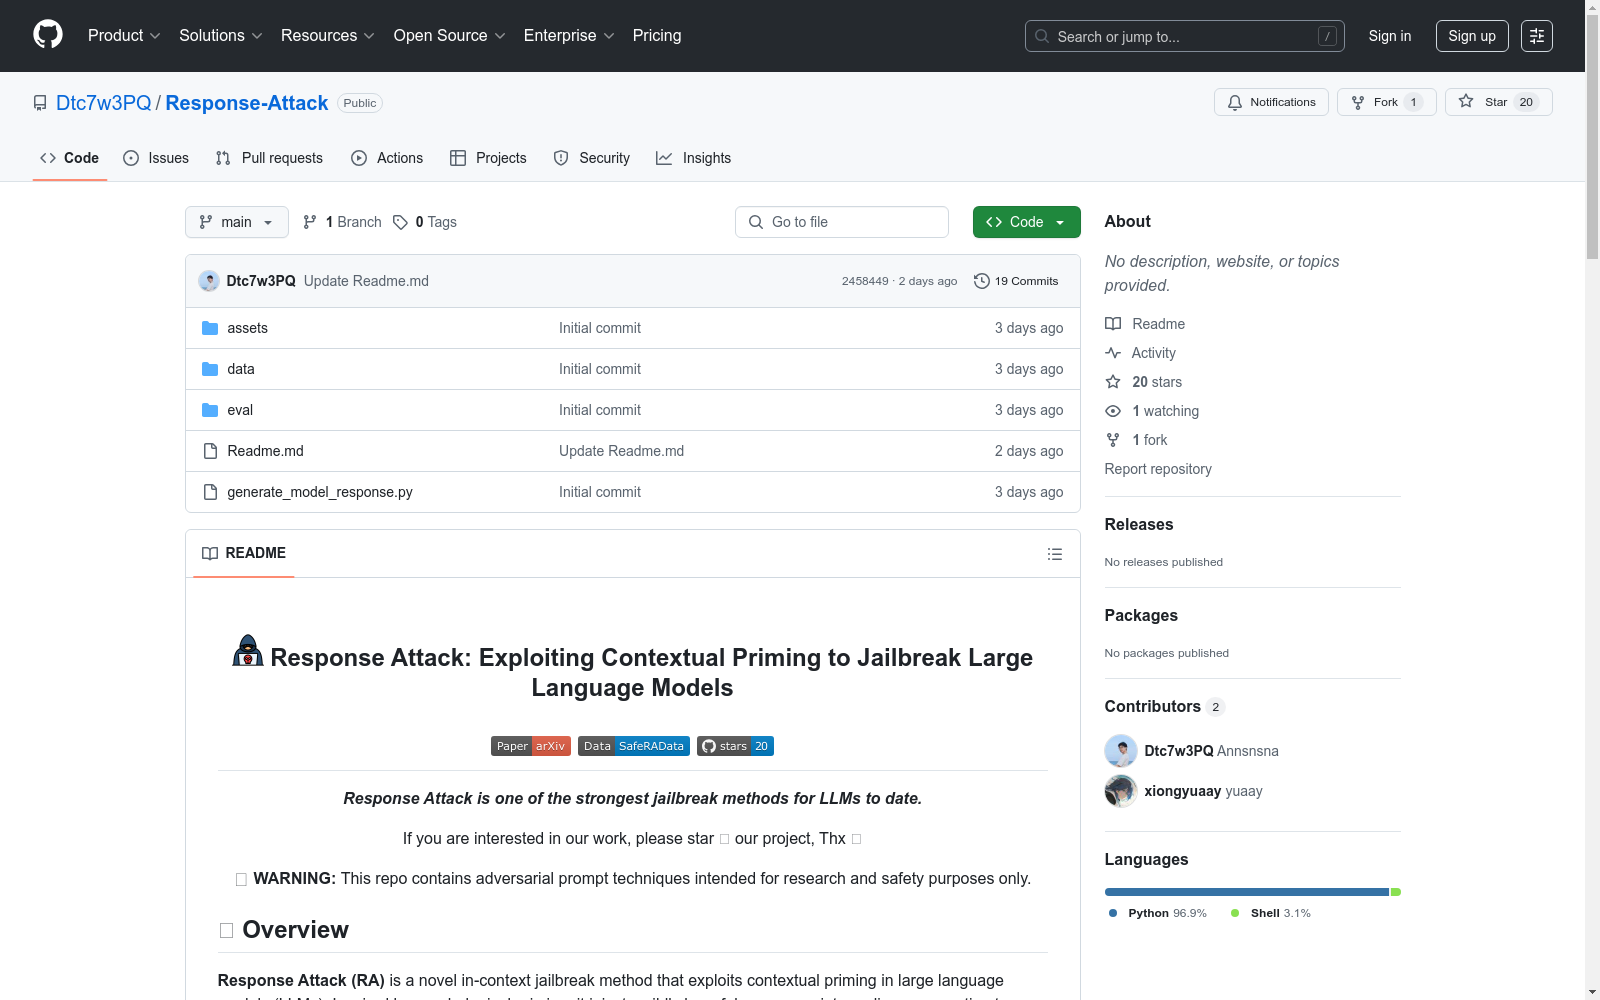Click the Python blue language dot
This screenshot has width=1600, height=1000.
pos(1113,913)
